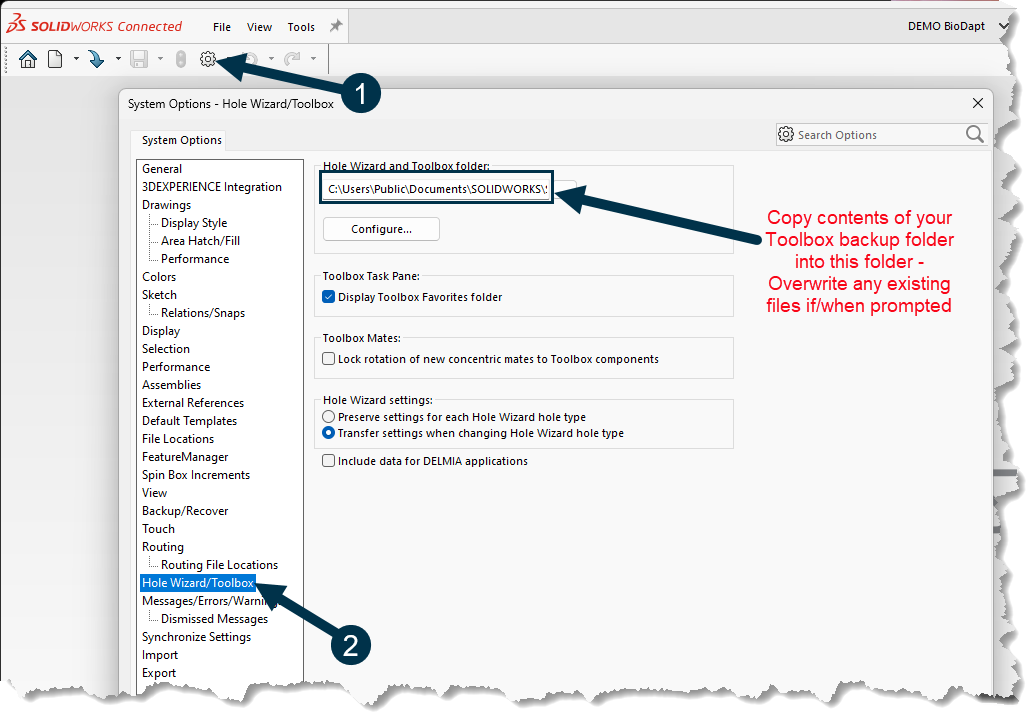Select top-level Performance option below Selection
This screenshot has height=718, width=1034.
point(176,367)
